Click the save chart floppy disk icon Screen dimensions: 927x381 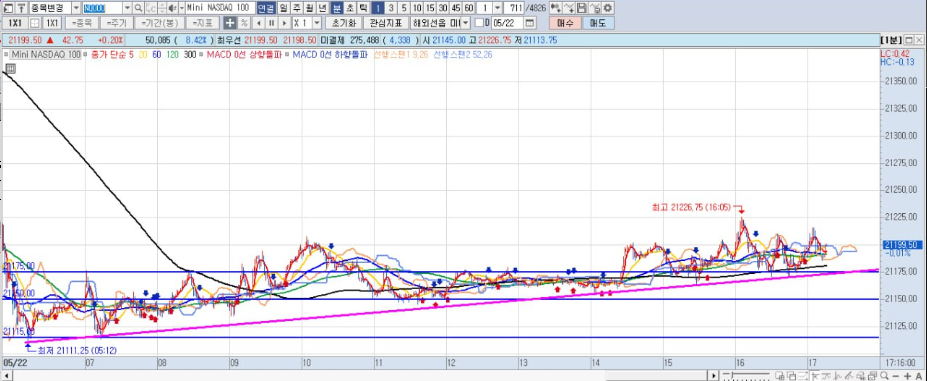pos(581,8)
